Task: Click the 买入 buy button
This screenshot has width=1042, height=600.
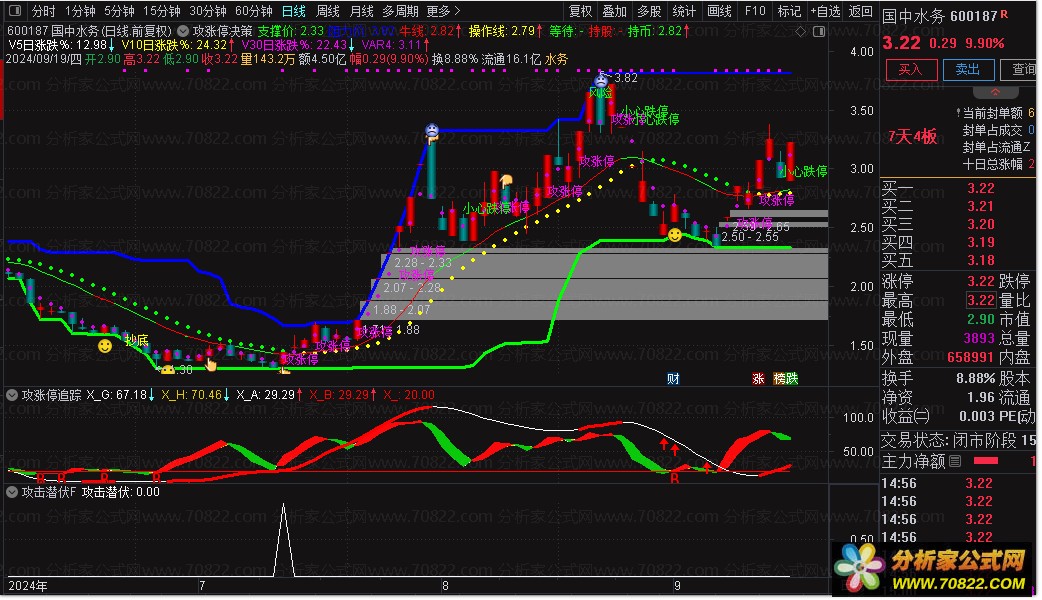Action: (910, 69)
